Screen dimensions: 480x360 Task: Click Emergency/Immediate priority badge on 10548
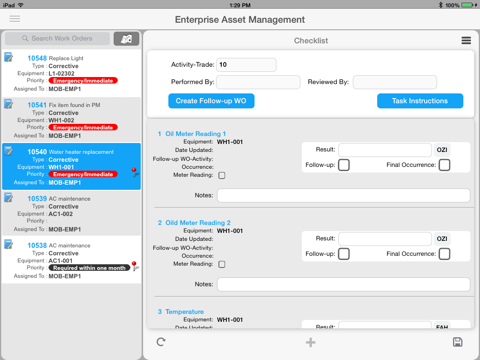coord(83,81)
